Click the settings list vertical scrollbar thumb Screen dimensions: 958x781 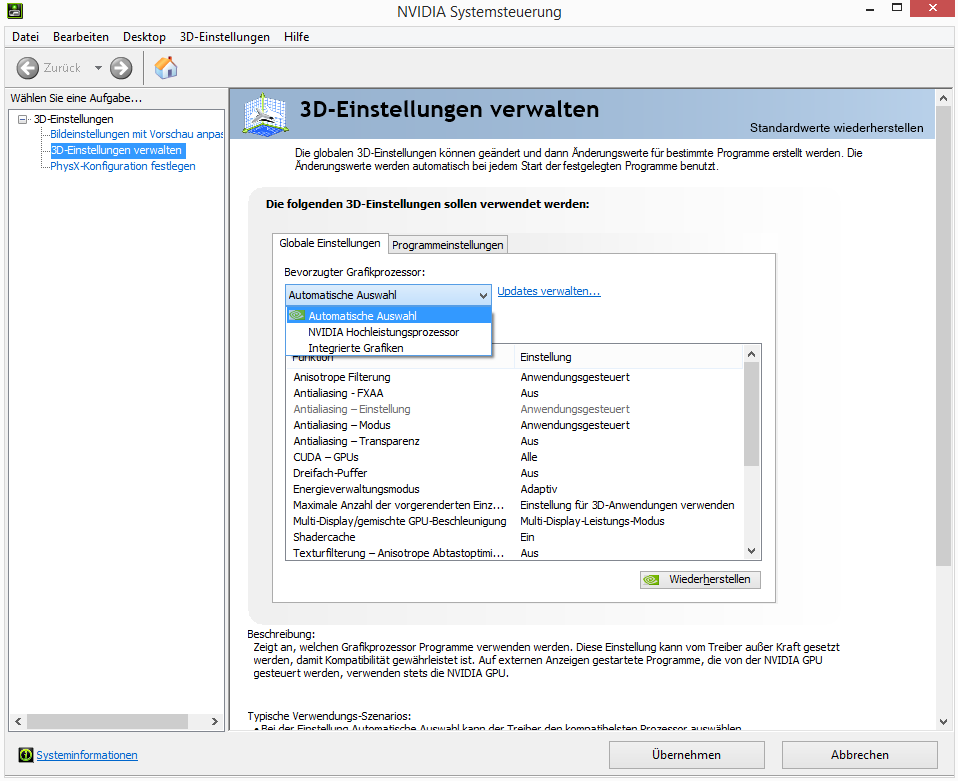click(751, 414)
